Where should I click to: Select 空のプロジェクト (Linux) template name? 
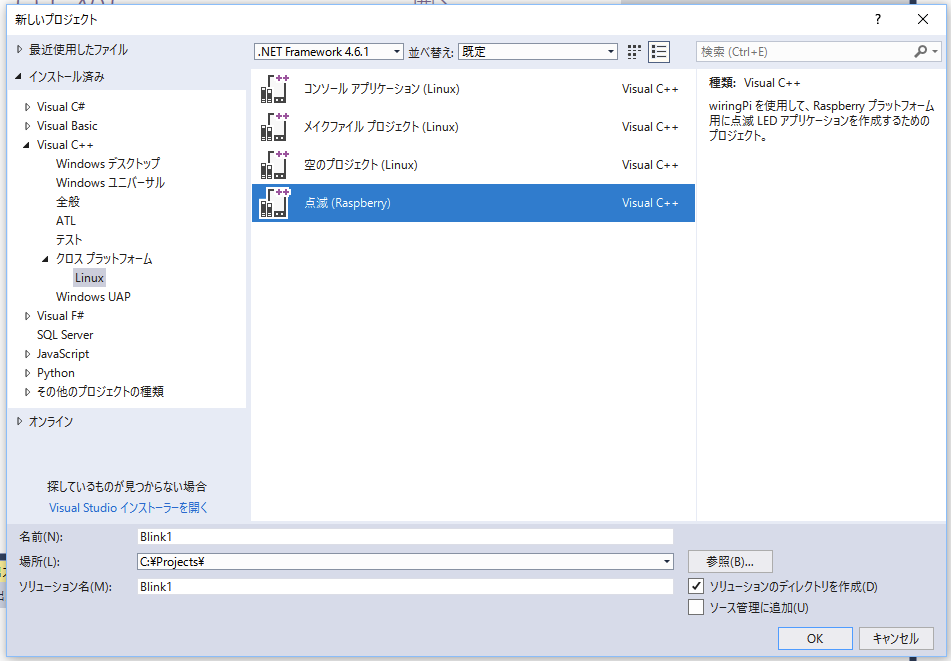tap(361, 165)
